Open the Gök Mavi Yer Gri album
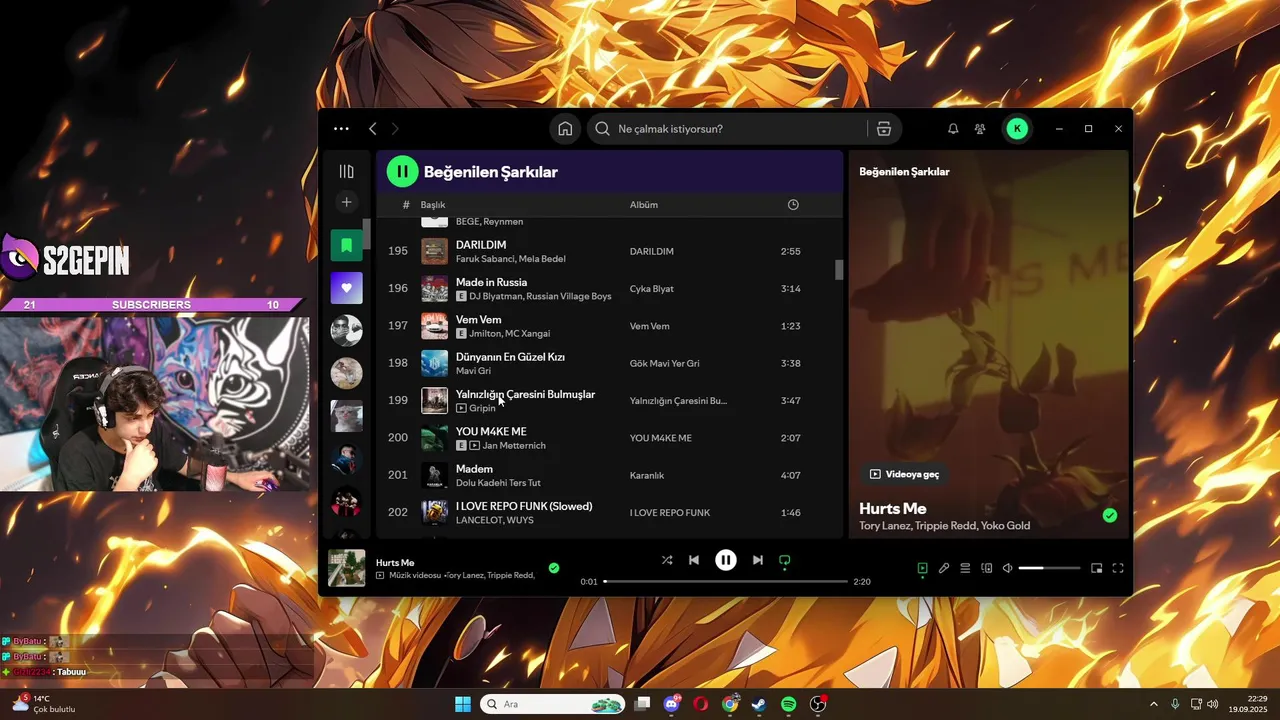1280x720 pixels. pos(665,364)
